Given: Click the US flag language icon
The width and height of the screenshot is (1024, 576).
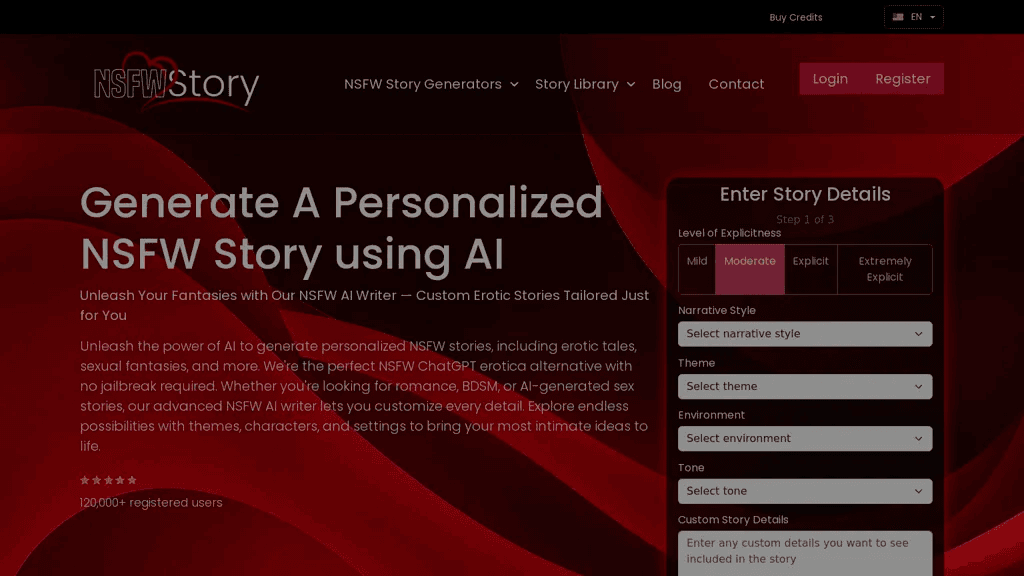Looking at the screenshot, I should tap(898, 17).
